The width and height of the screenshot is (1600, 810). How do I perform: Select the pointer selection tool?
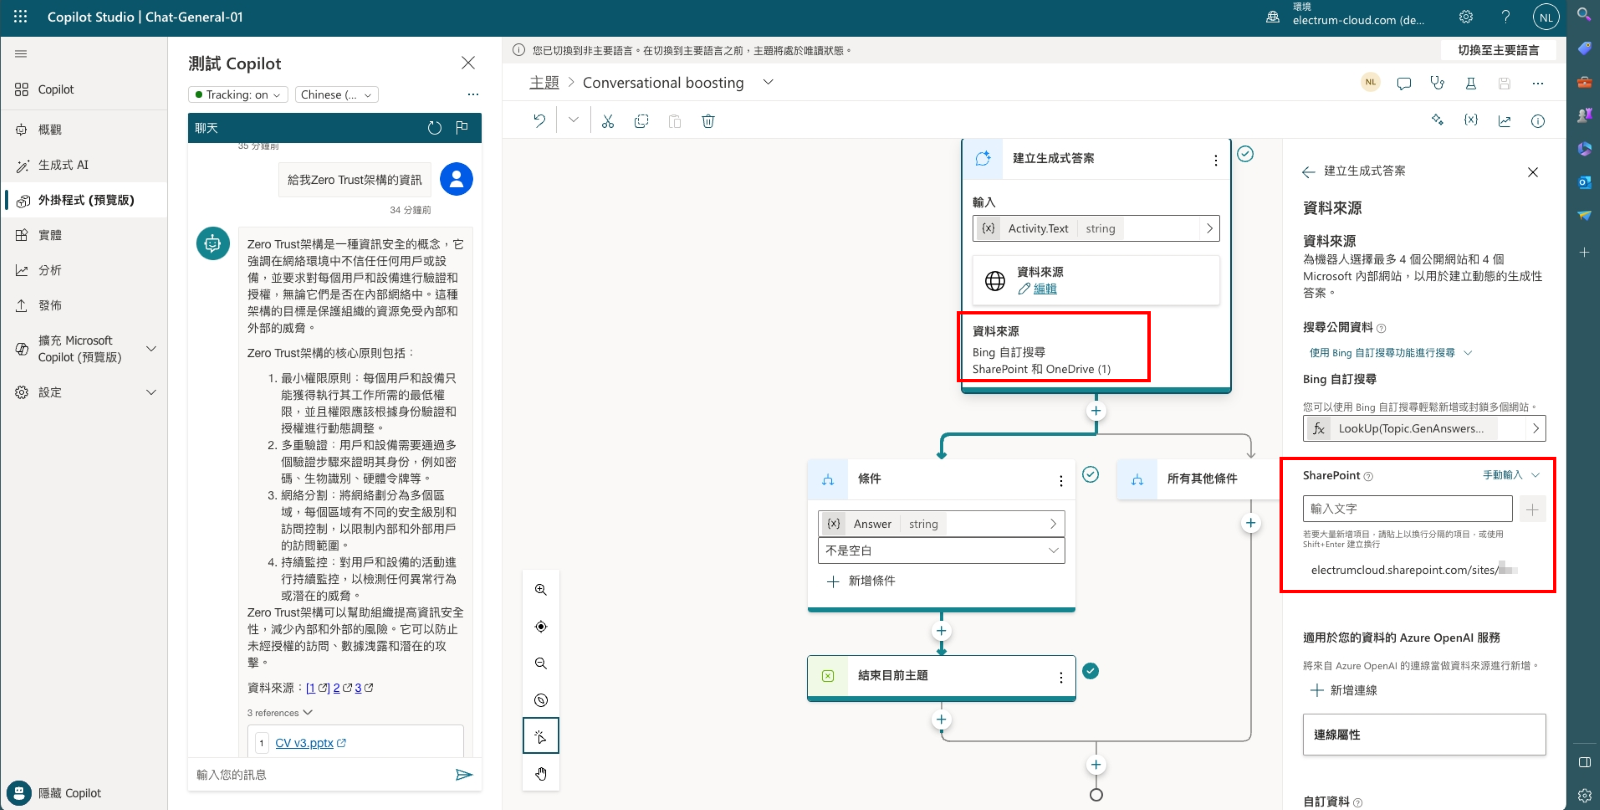pyautogui.click(x=541, y=736)
